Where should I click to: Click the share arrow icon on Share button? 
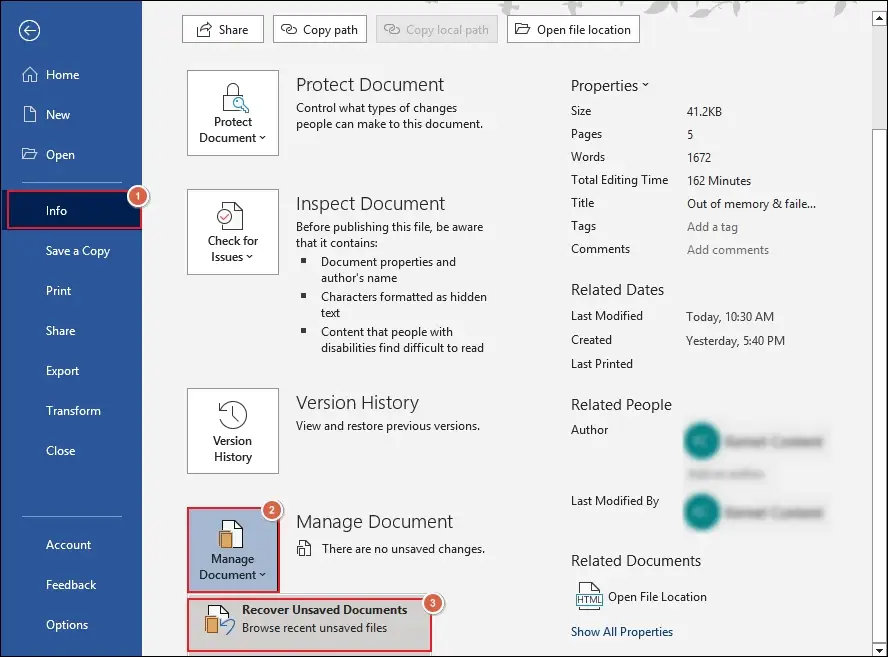[x=204, y=29]
